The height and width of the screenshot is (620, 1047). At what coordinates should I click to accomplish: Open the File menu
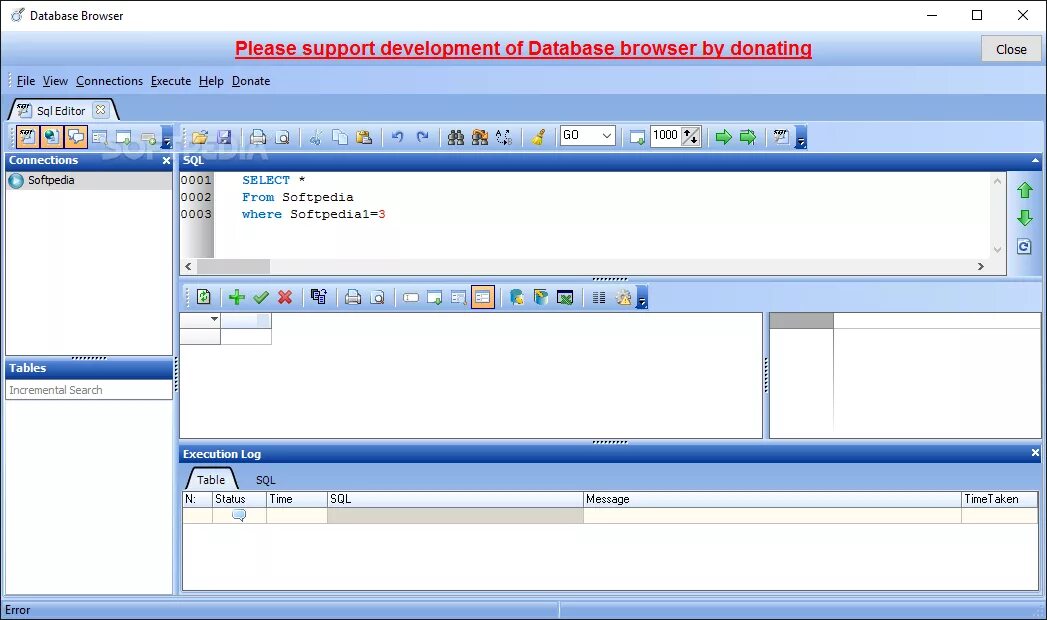(25, 81)
